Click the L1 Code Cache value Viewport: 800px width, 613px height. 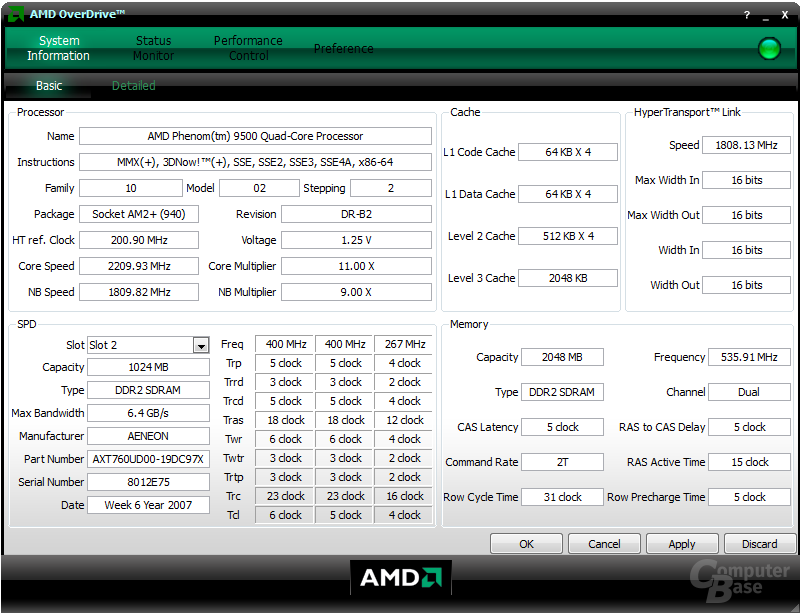(x=568, y=152)
